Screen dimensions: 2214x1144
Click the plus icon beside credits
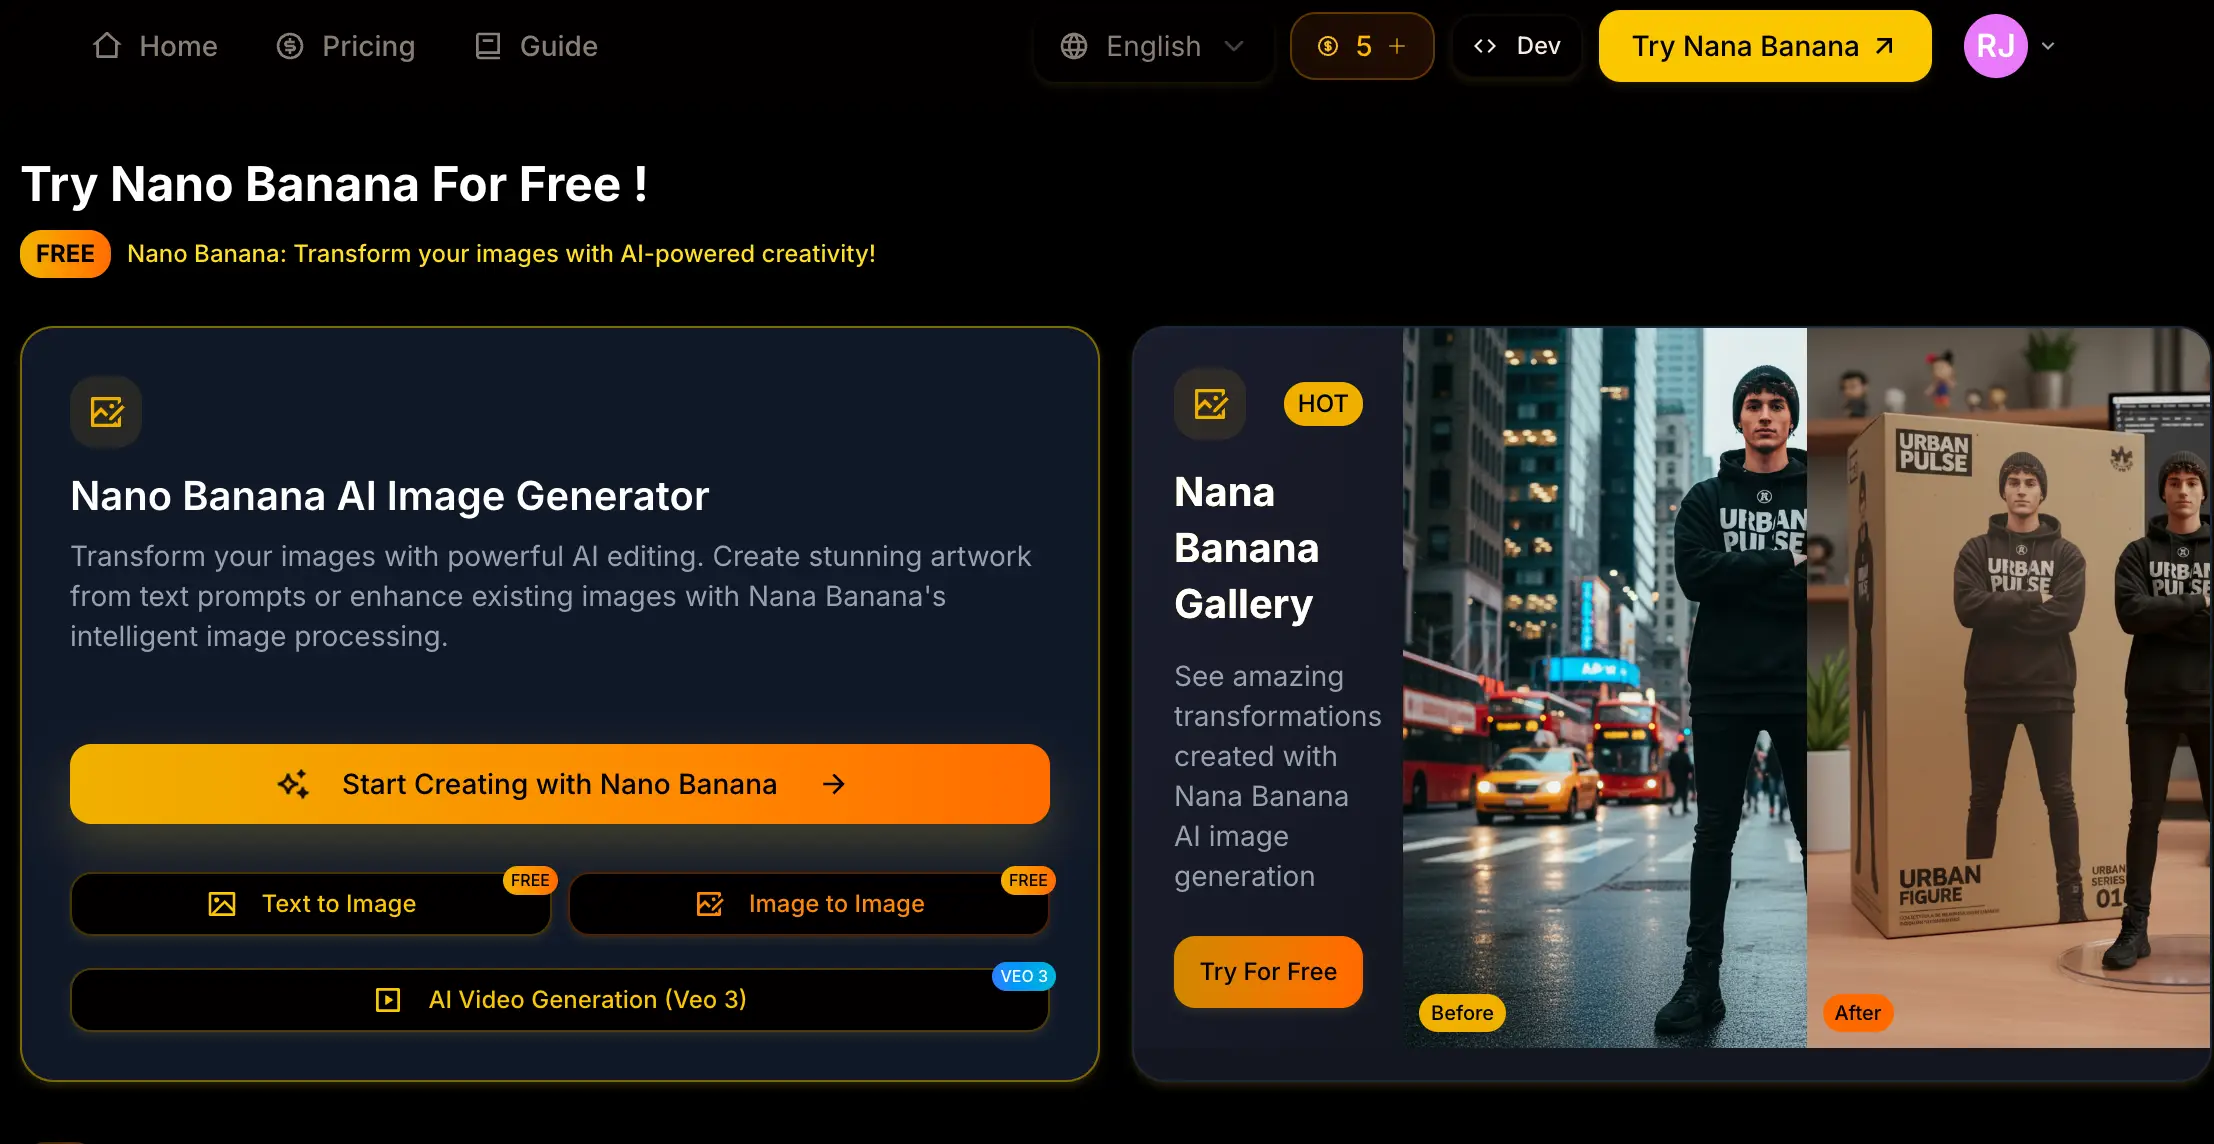point(1397,46)
